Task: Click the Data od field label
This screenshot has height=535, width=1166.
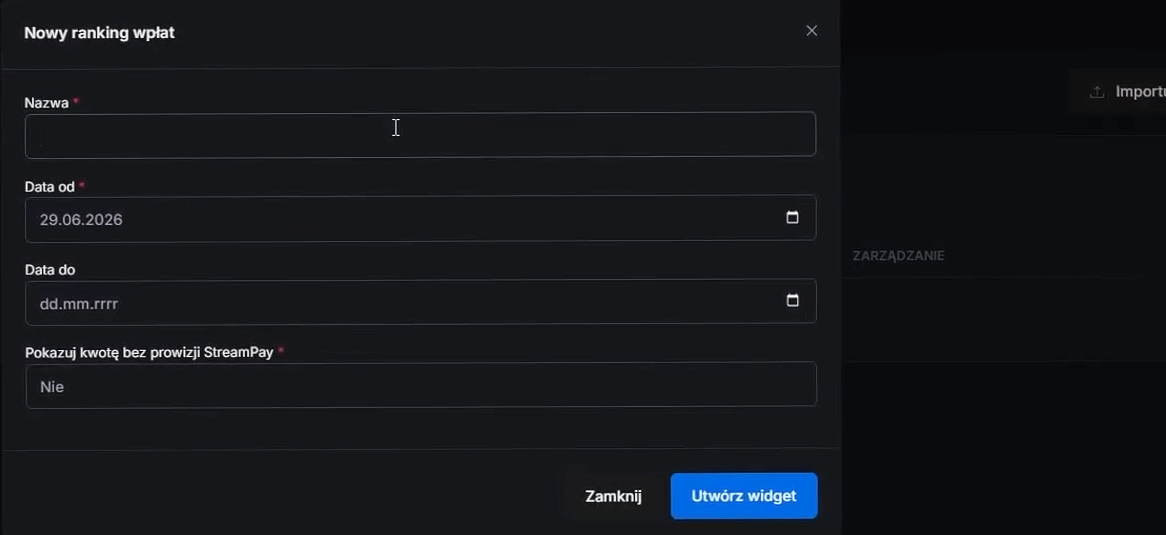Action: coord(50,187)
